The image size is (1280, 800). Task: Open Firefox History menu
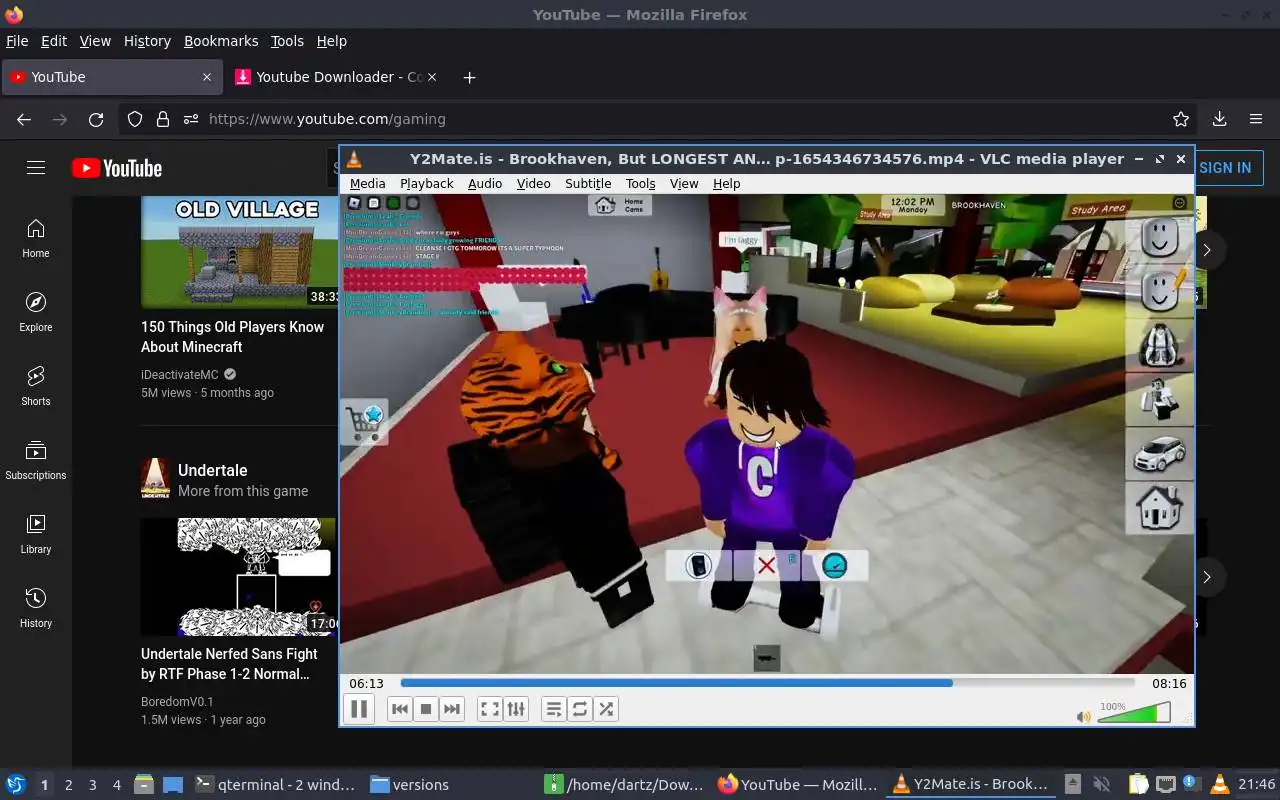[x=147, y=41]
